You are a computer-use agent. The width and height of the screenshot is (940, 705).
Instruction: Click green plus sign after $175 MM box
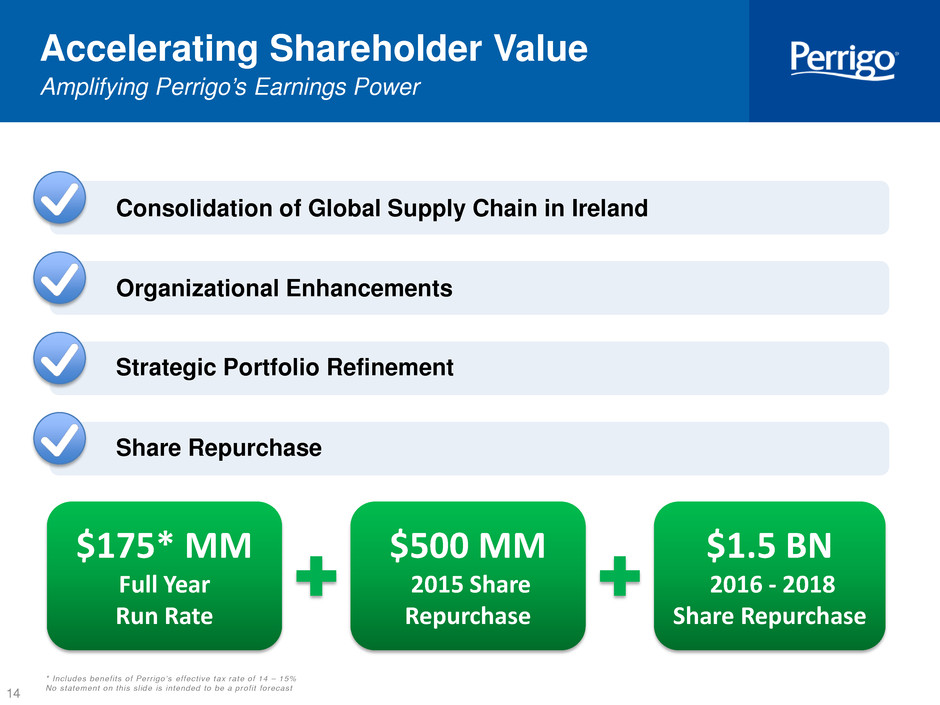pos(316,576)
